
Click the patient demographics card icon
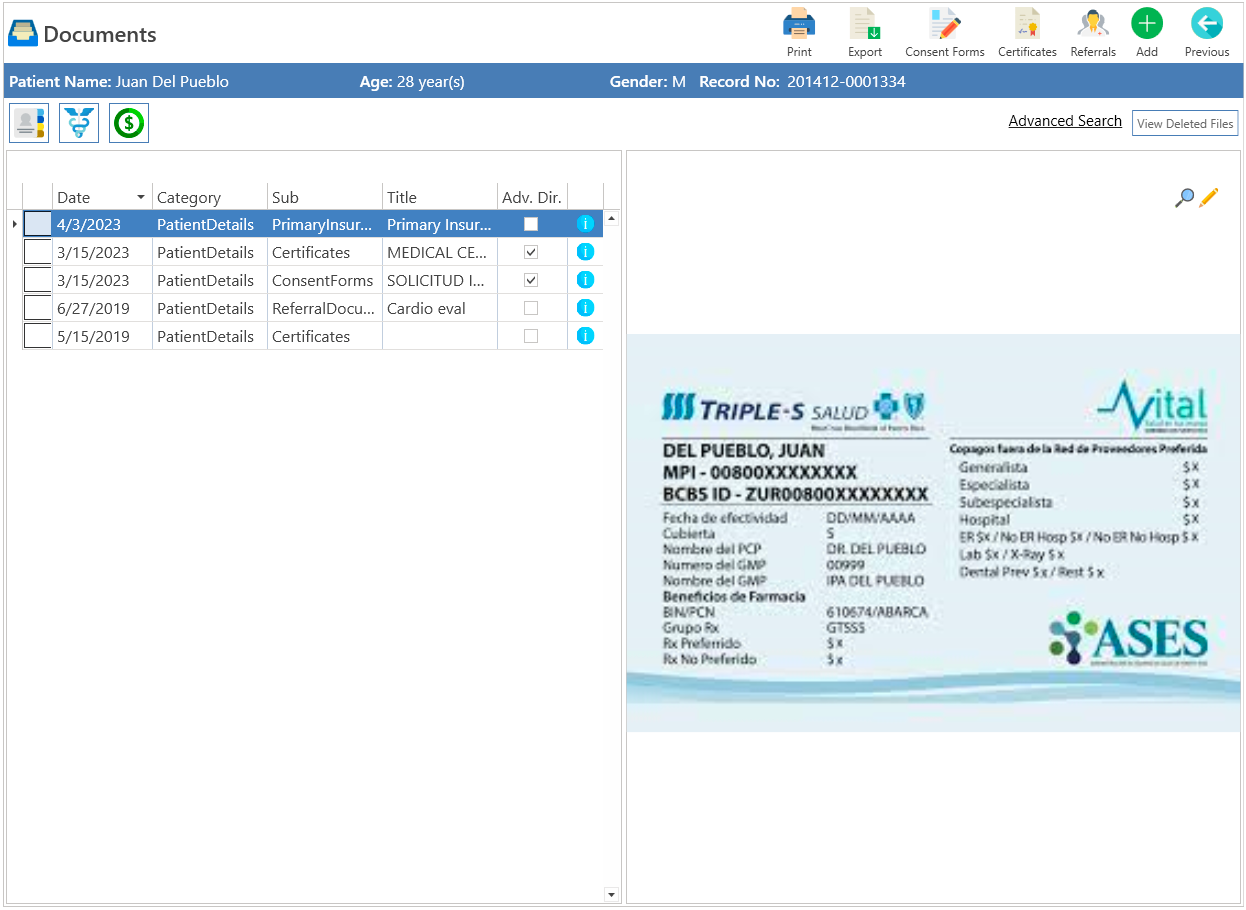point(29,123)
